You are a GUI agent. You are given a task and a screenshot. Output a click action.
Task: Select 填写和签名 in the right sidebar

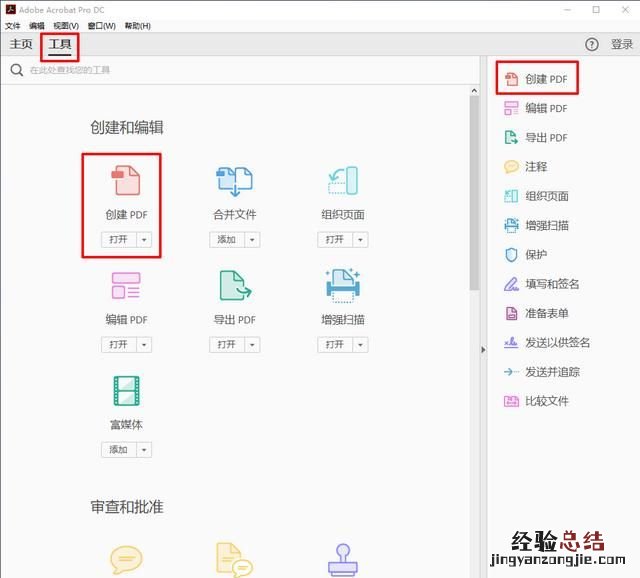pyautogui.click(x=542, y=284)
